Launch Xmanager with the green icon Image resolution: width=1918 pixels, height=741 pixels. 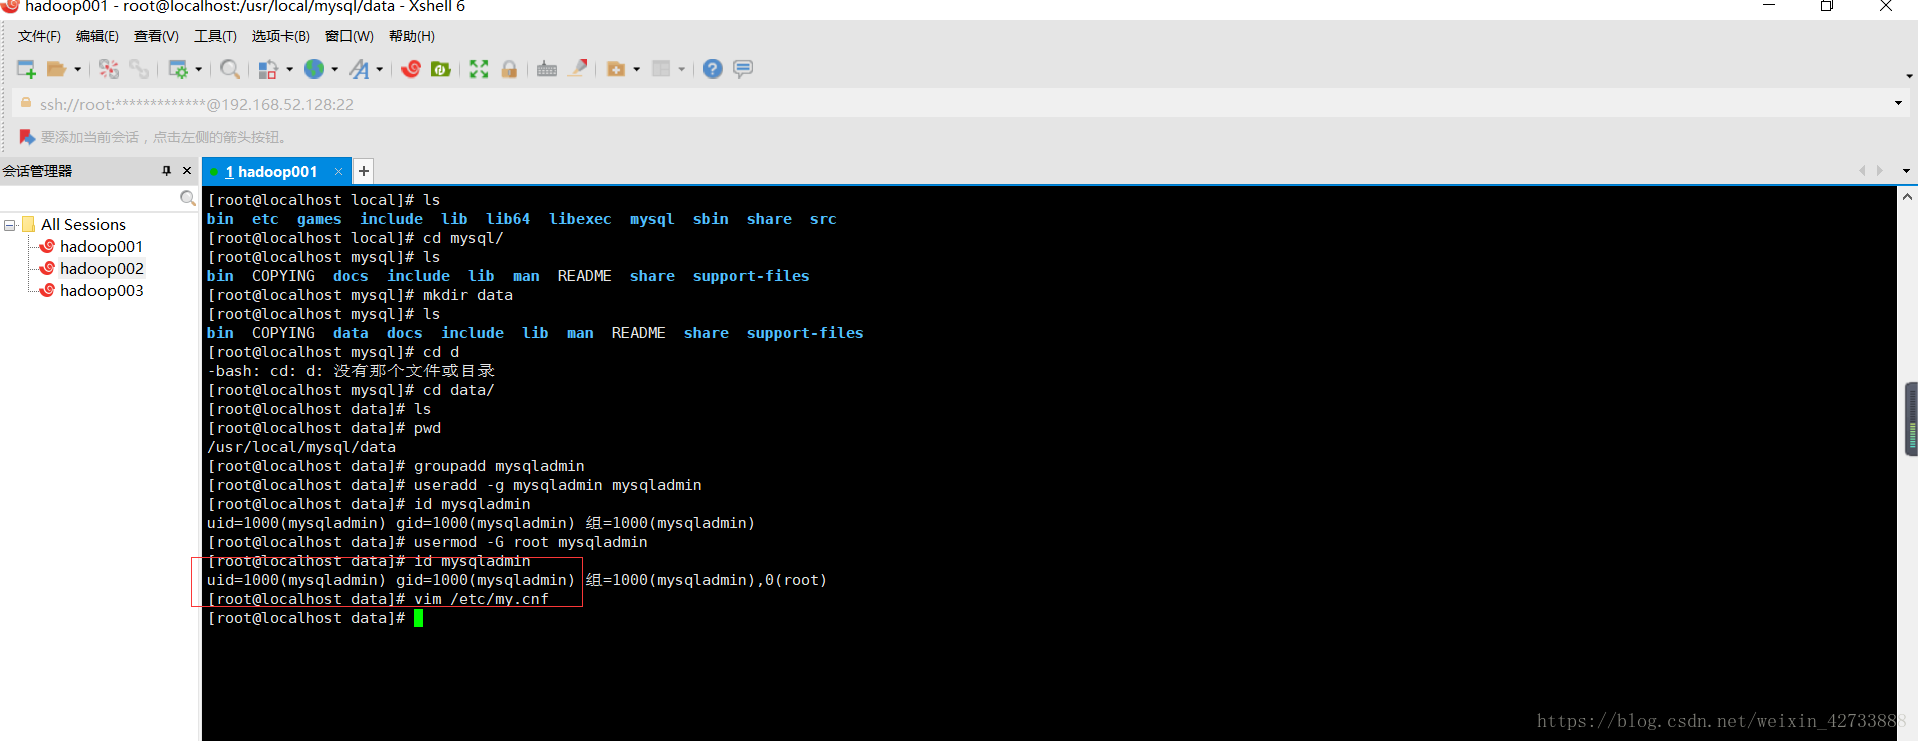[x=441, y=69]
